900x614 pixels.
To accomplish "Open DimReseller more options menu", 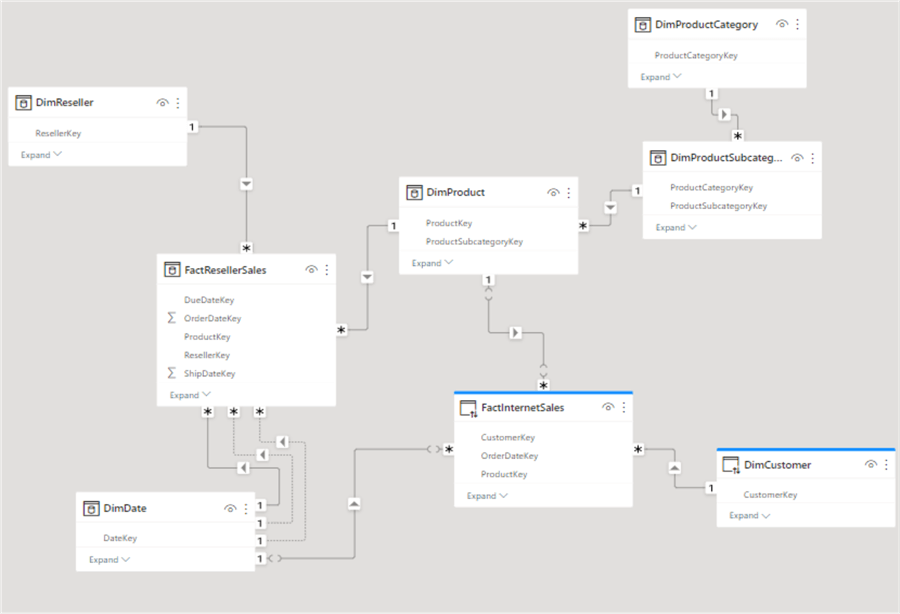I will pos(178,103).
